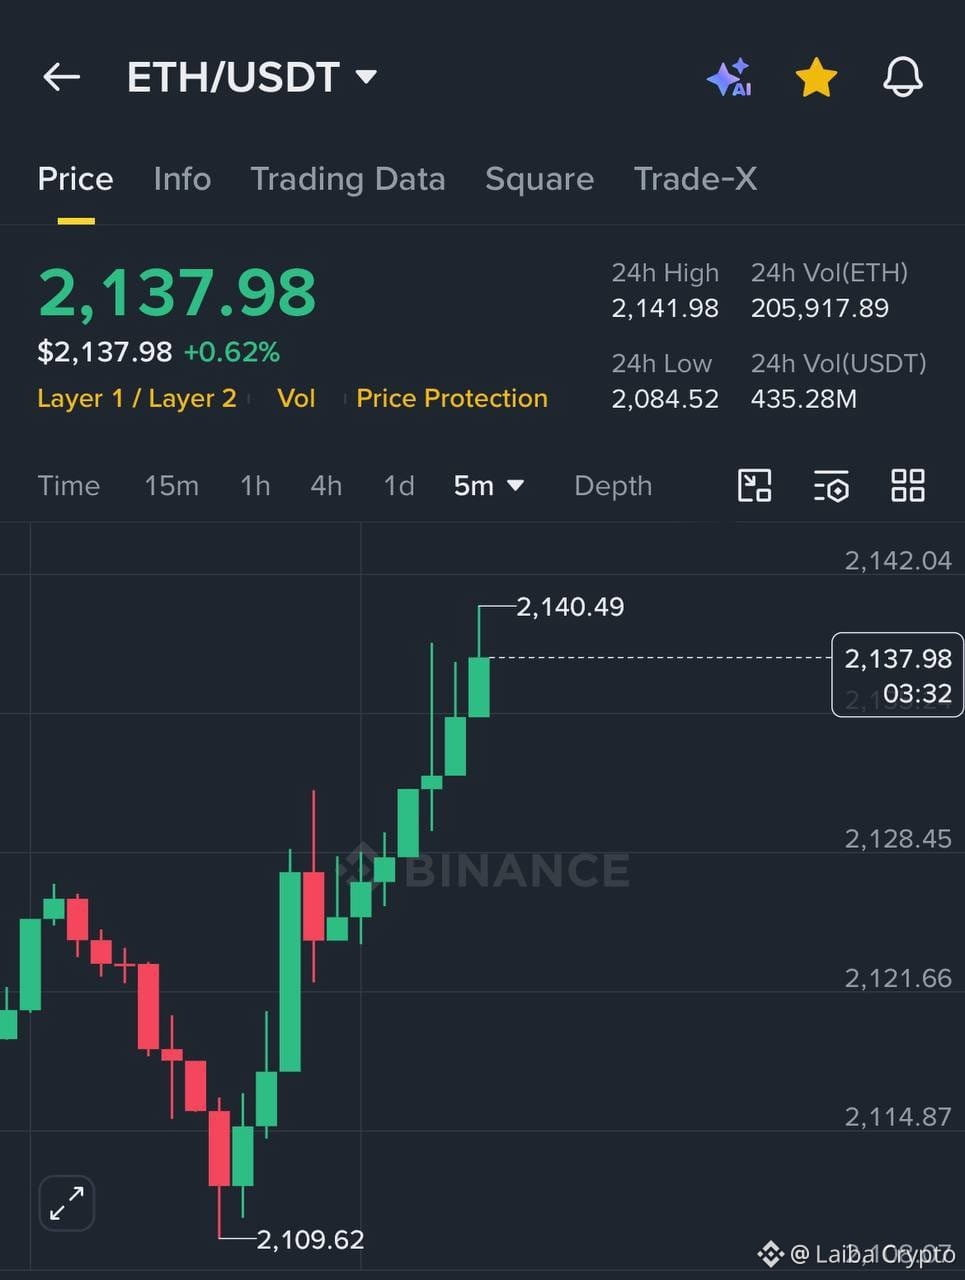Image resolution: width=965 pixels, height=1280 pixels.
Task: Tap the 24h Low value 2,084.52
Action: click(665, 399)
